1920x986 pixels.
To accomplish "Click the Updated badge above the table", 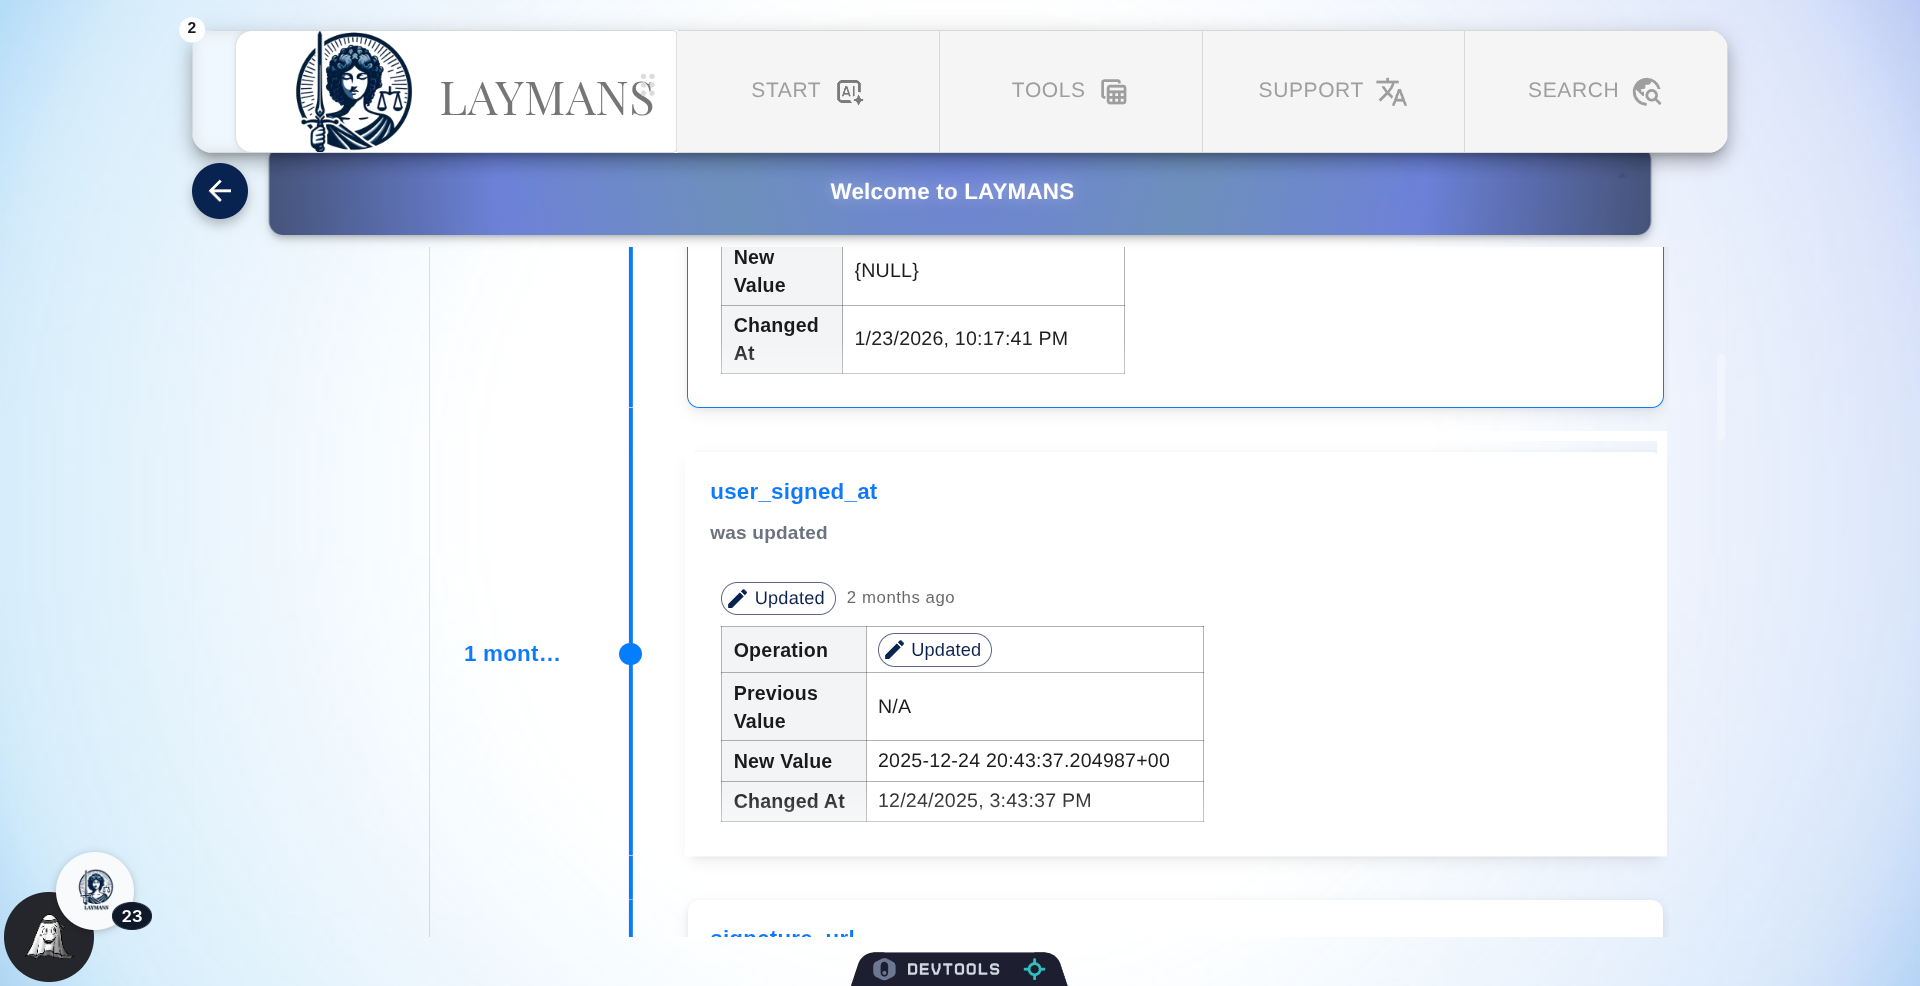I will (x=778, y=598).
